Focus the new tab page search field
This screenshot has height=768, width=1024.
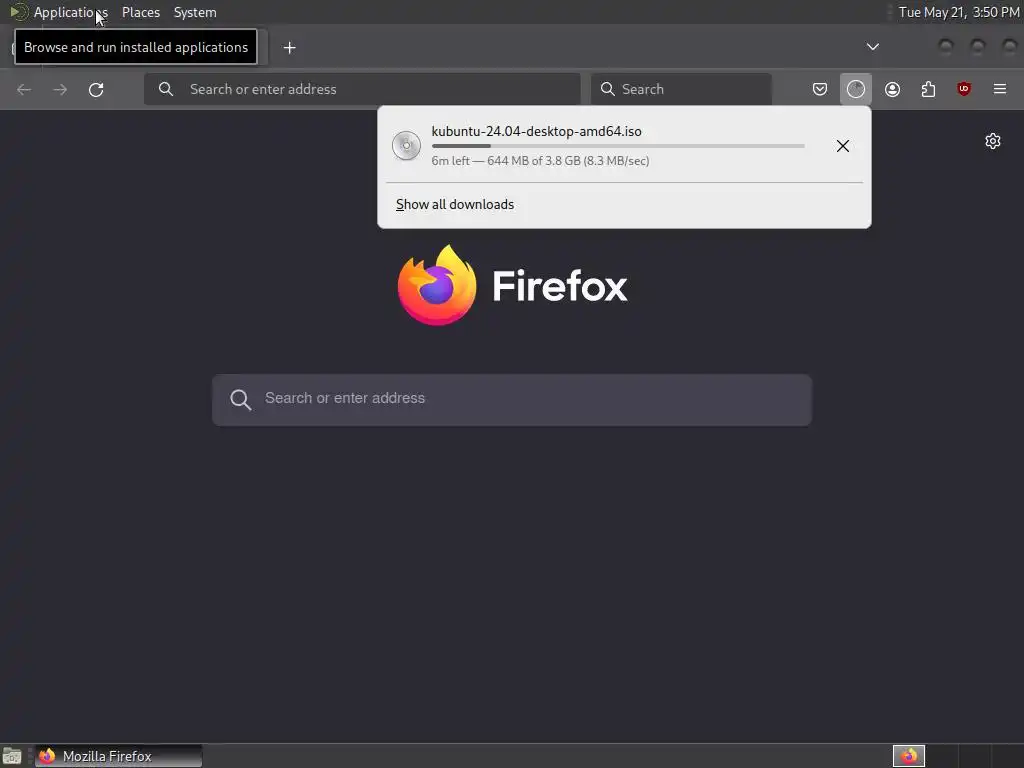click(x=512, y=400)
